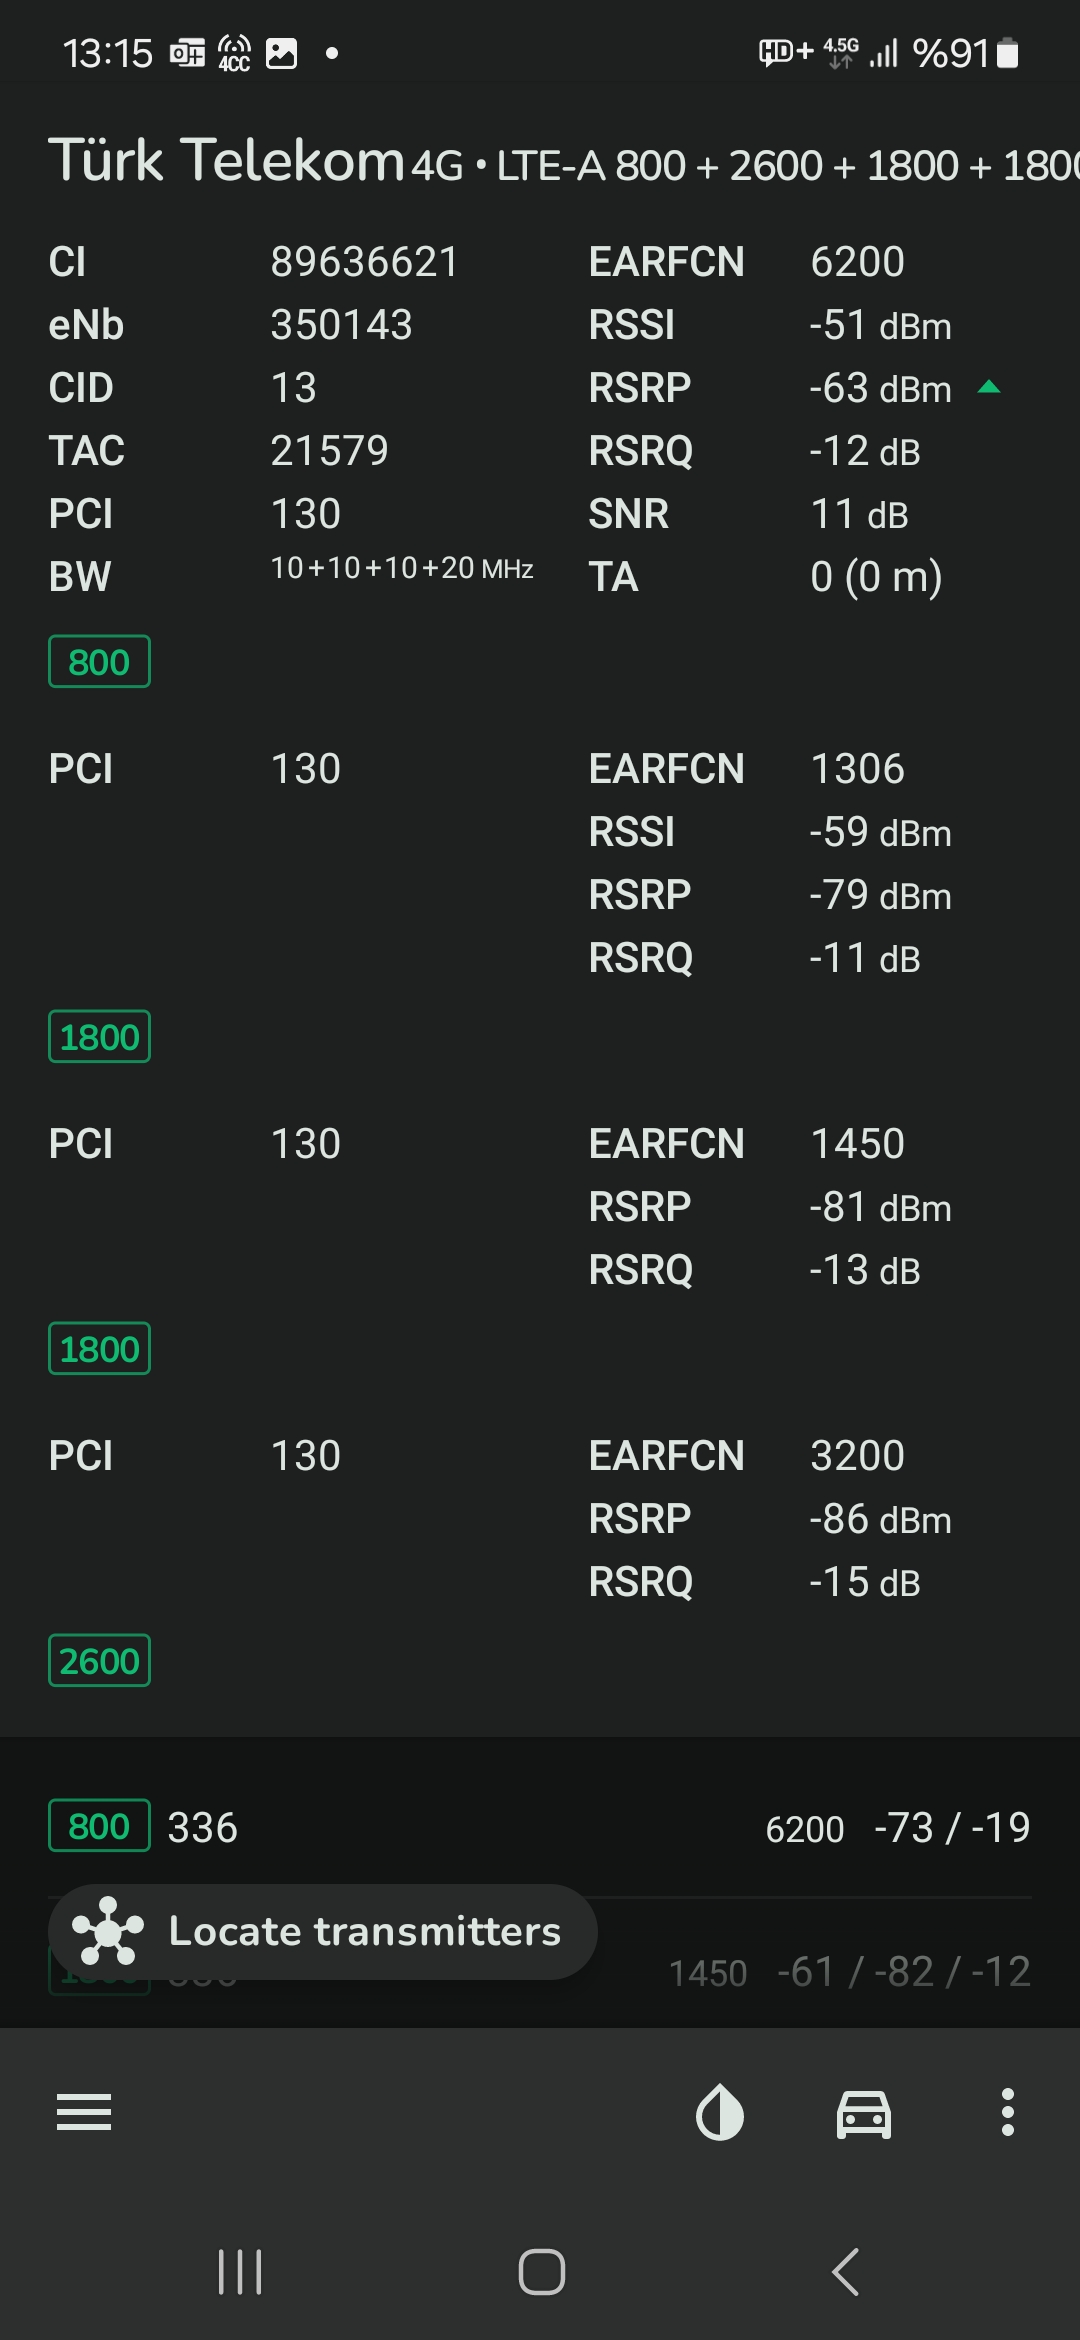The width and height of the screenshot is (1080, 2340).
Task: Tap the BW 10+10+10+20 MHz value
Action: coord(402,568)
